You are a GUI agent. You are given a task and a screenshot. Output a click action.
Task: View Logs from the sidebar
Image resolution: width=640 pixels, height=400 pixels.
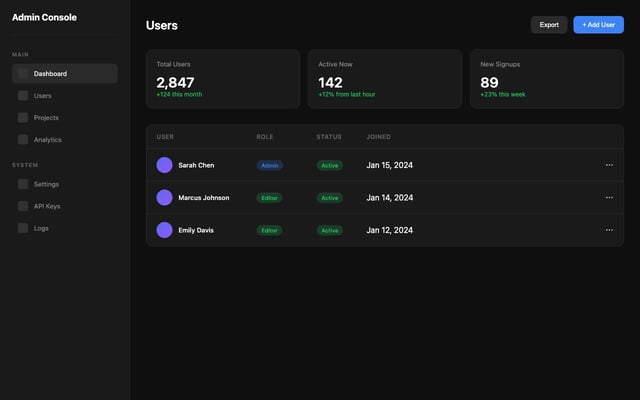pyautogui.click(x=64, y=228)
